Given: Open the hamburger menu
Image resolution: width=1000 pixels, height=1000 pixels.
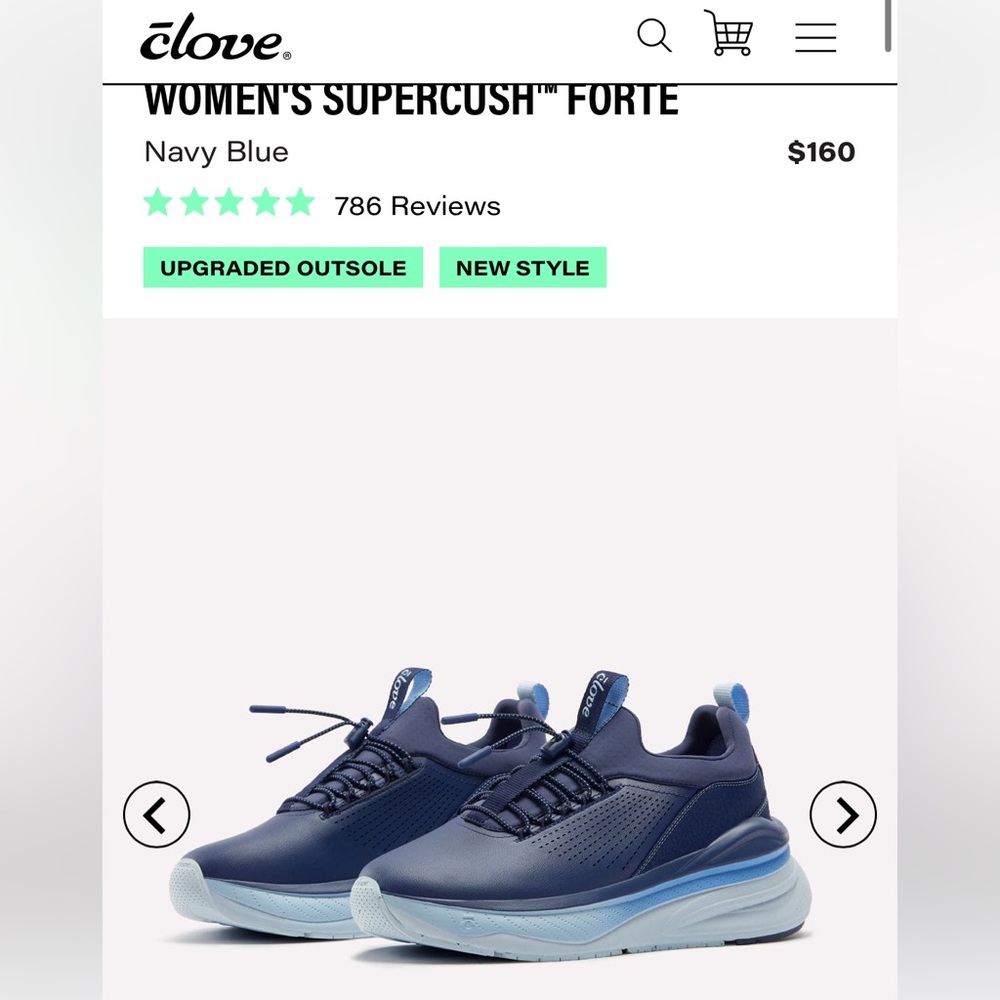Looking at the screenshot, I should tap(815, 38).
